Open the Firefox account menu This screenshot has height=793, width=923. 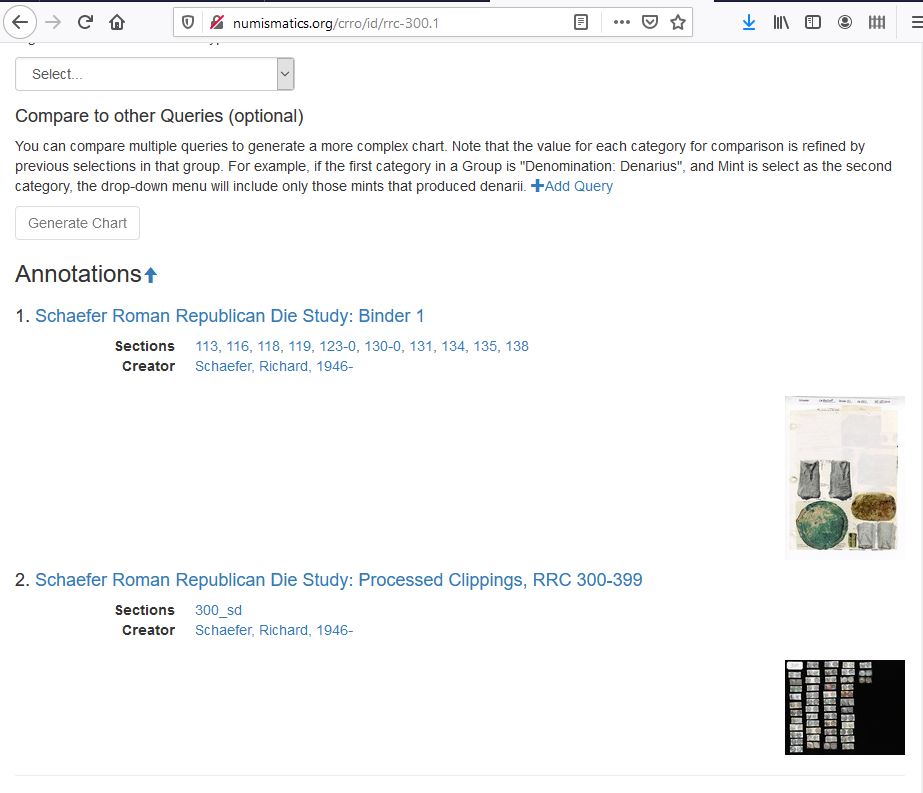coord(845,22)
